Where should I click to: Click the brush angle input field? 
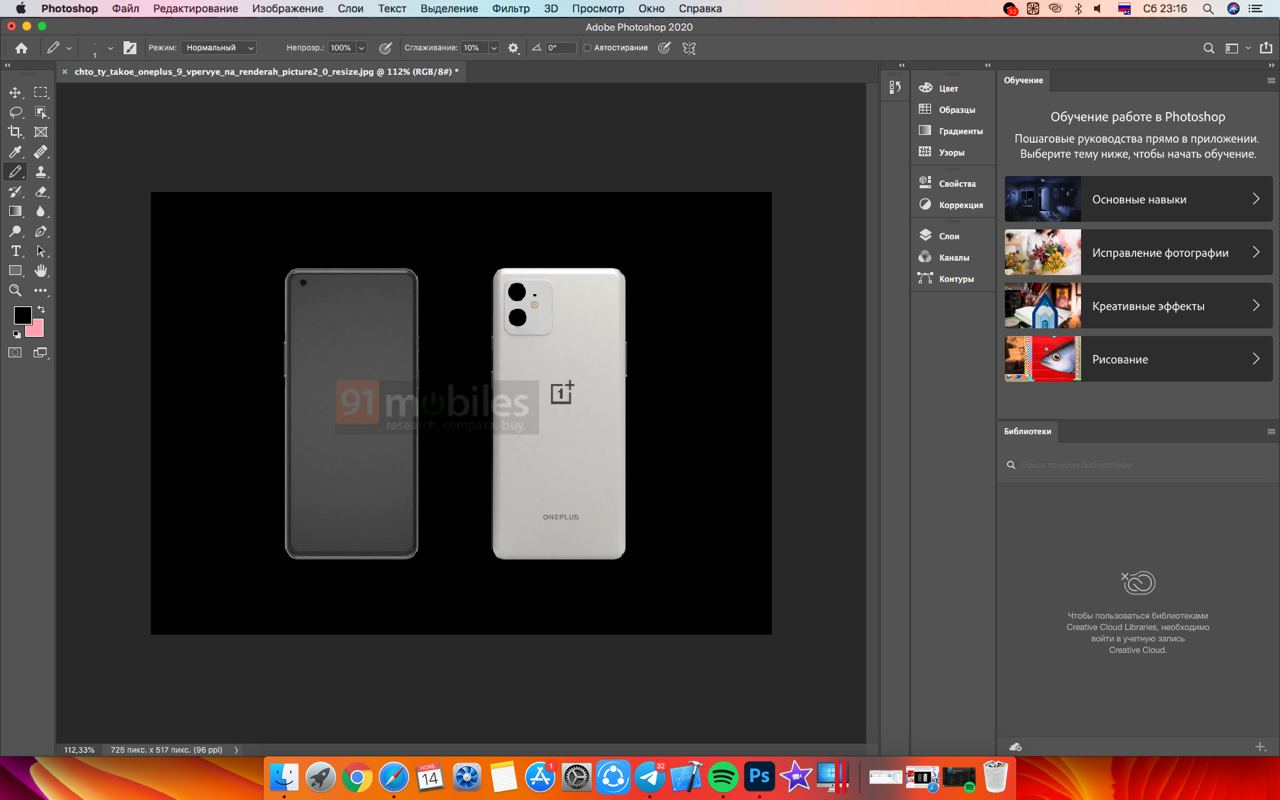coord(560,47)
